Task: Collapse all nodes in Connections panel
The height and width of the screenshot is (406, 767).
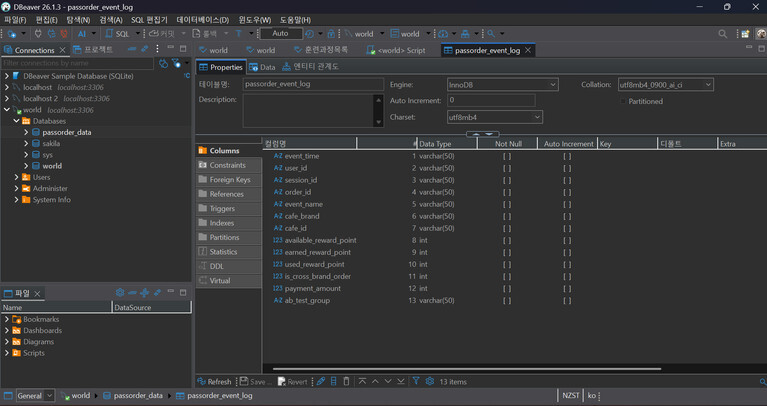Action: click(132, 49)
